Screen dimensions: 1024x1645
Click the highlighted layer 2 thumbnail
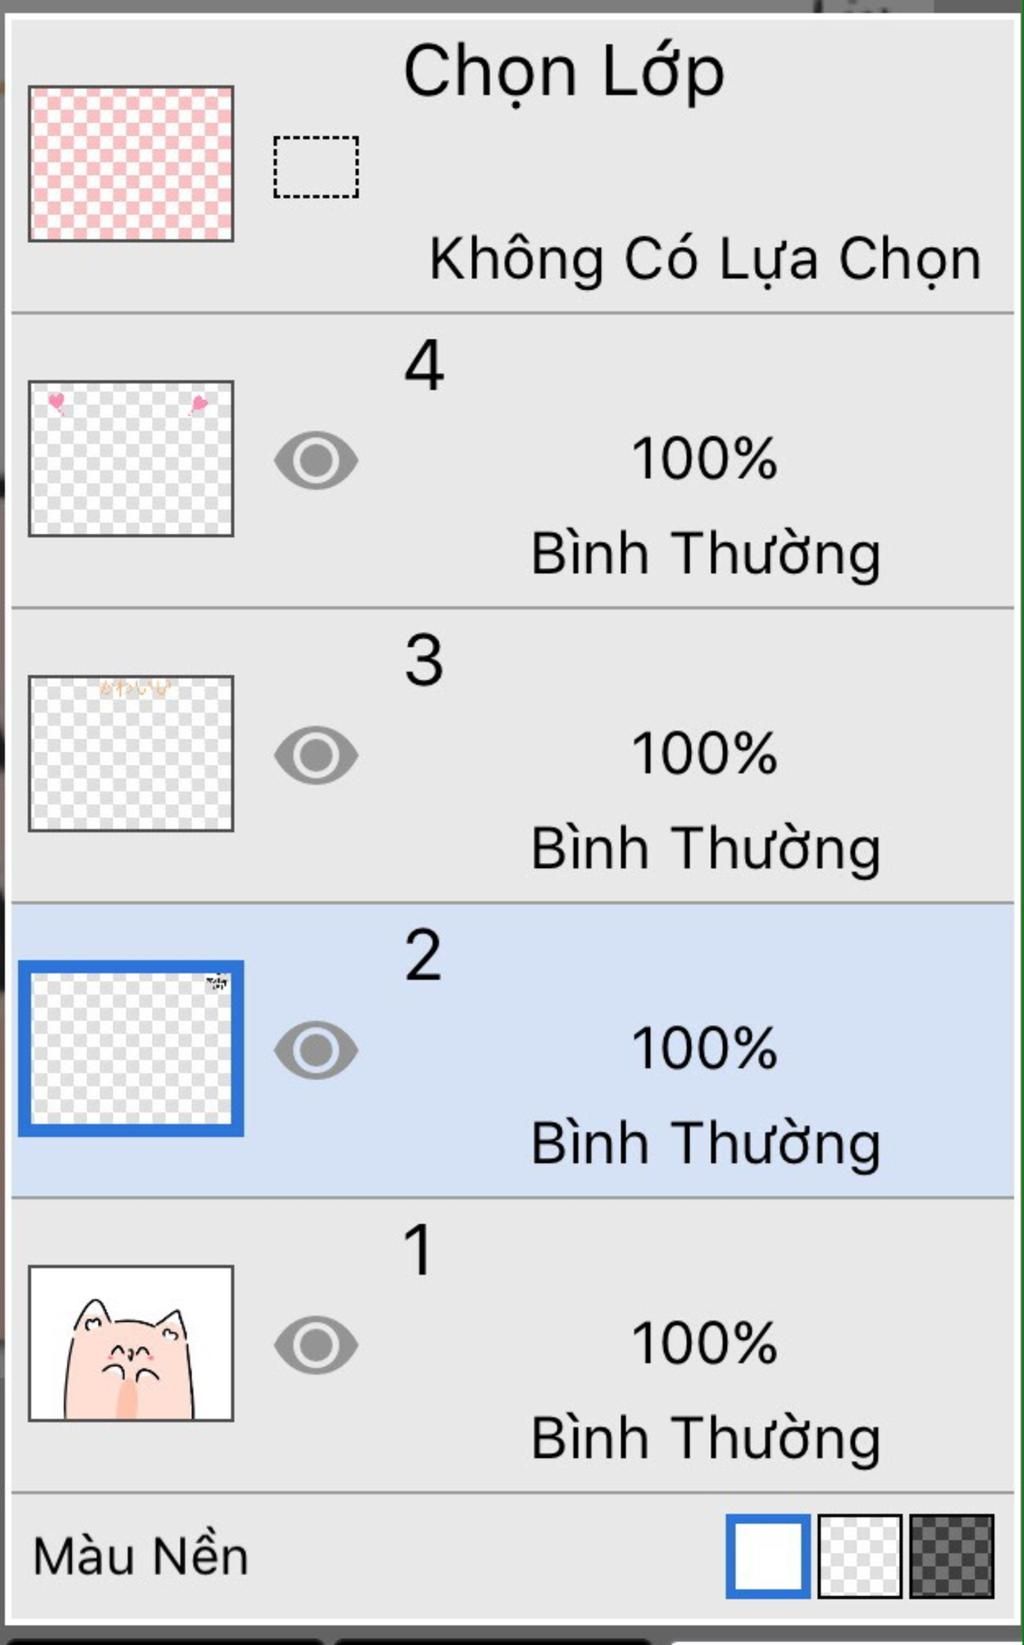(x=131, y=1048)
